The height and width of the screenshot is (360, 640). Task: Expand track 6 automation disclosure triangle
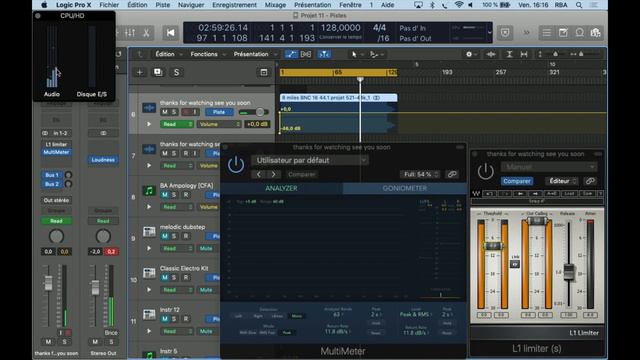[149, 124]
